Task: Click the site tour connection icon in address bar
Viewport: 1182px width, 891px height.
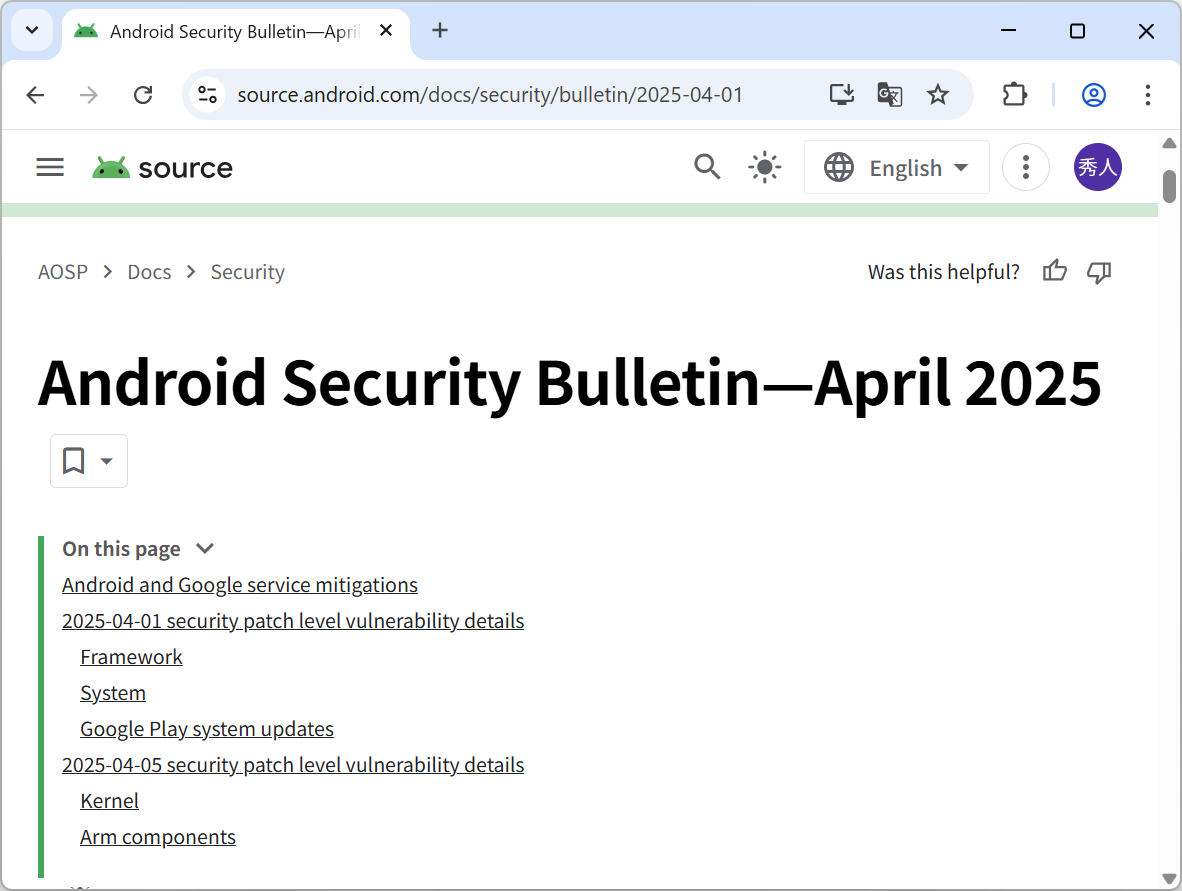Action: click(207, 94)
